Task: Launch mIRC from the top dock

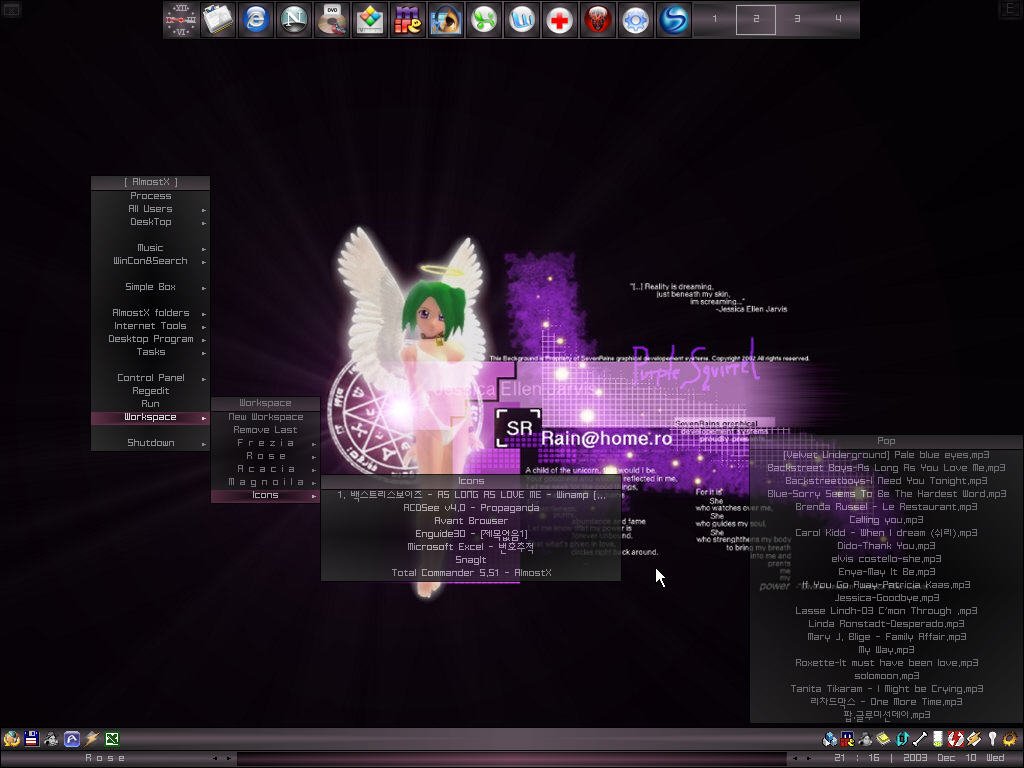Action: click(408, 20)
